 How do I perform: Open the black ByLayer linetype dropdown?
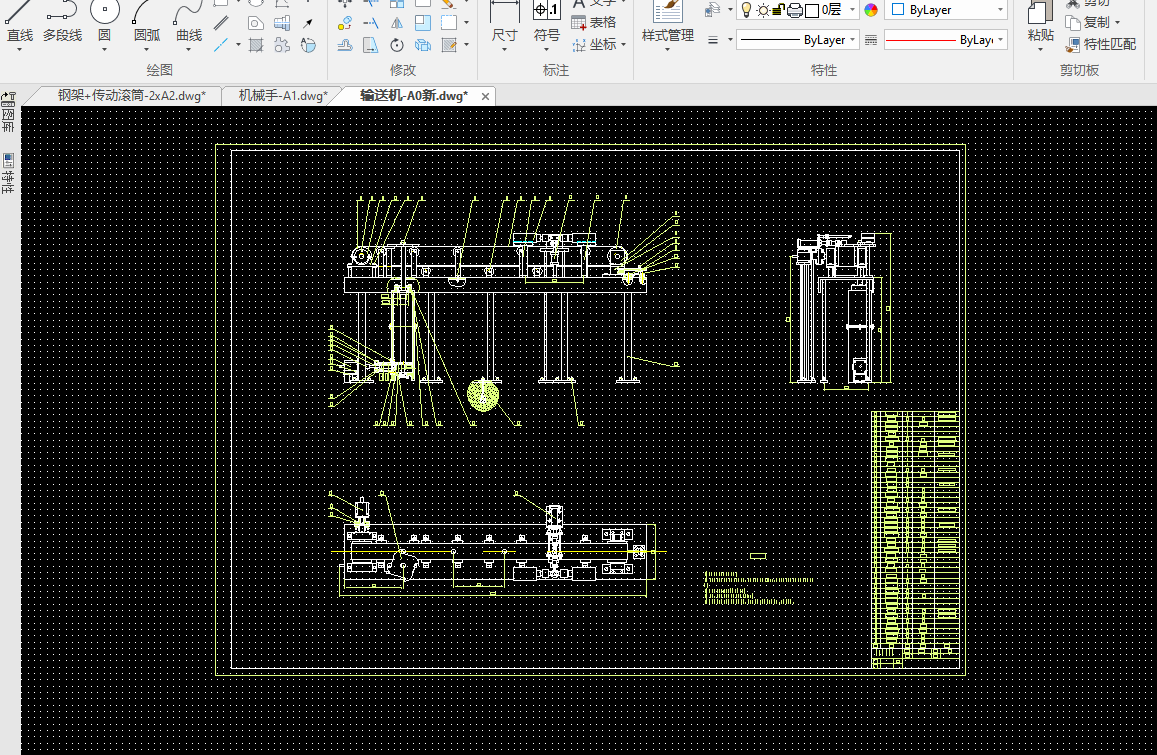coord(796,40)
